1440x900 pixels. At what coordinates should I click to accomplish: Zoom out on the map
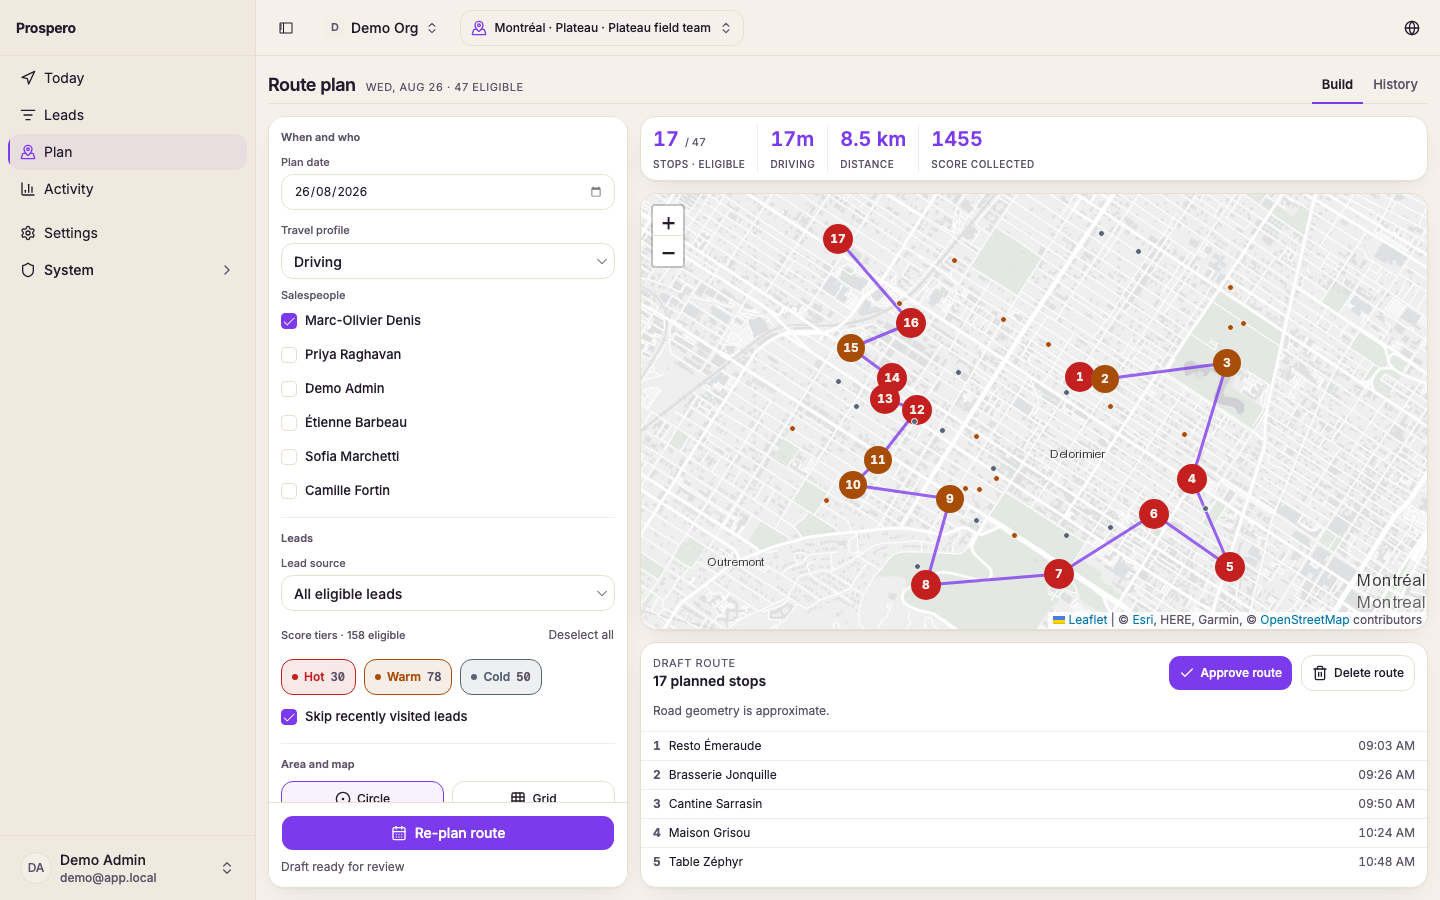coord(668,253)
